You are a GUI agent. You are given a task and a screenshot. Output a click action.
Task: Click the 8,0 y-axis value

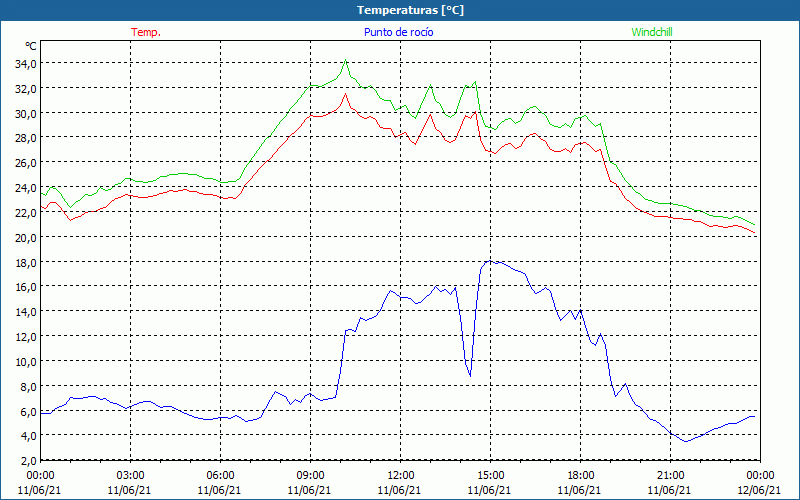point(29,386)
